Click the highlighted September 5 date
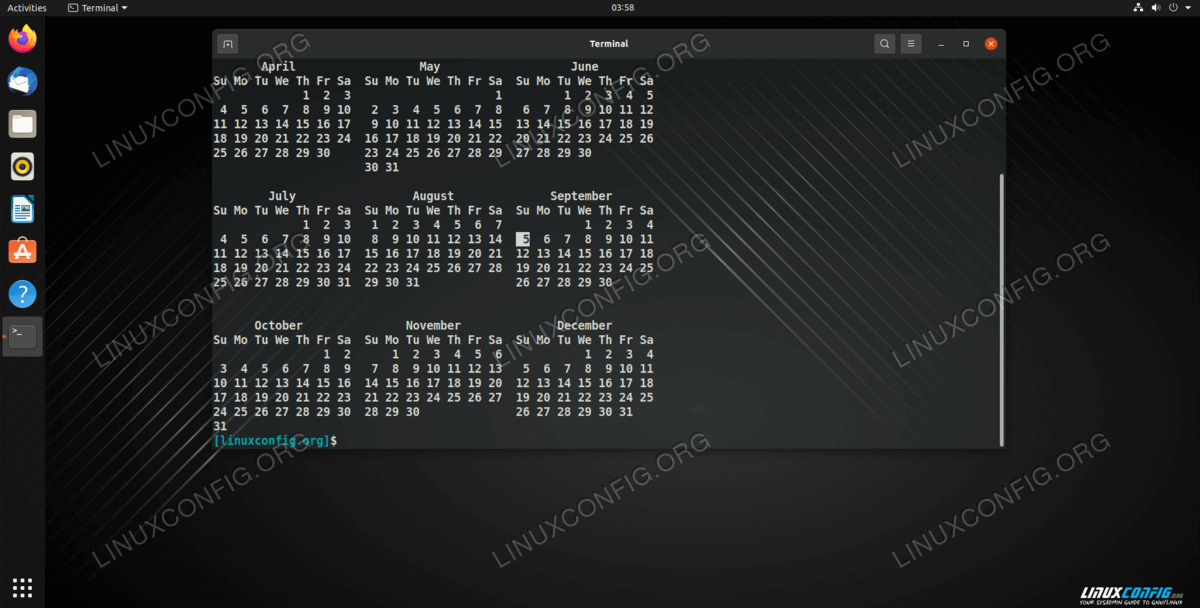 (523, 239)
